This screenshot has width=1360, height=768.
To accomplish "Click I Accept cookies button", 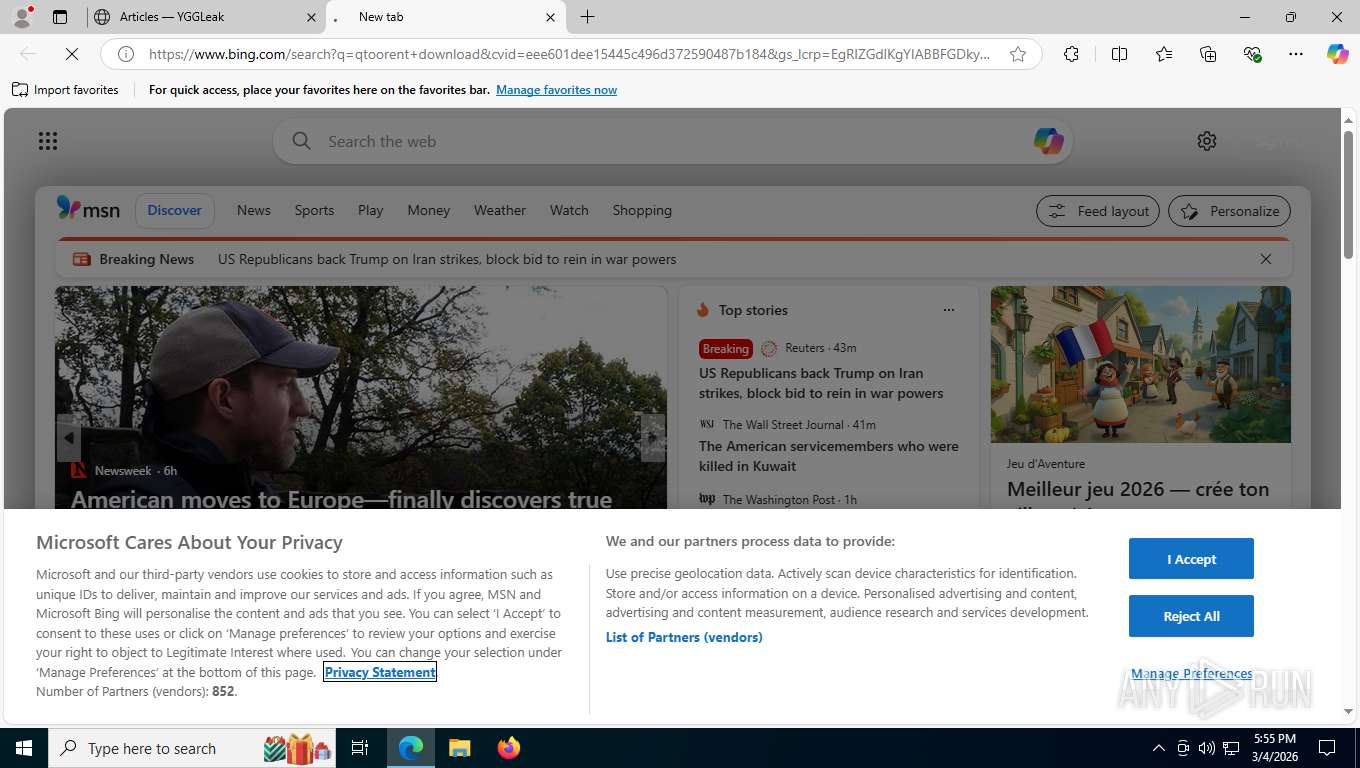I will 1191,559.
